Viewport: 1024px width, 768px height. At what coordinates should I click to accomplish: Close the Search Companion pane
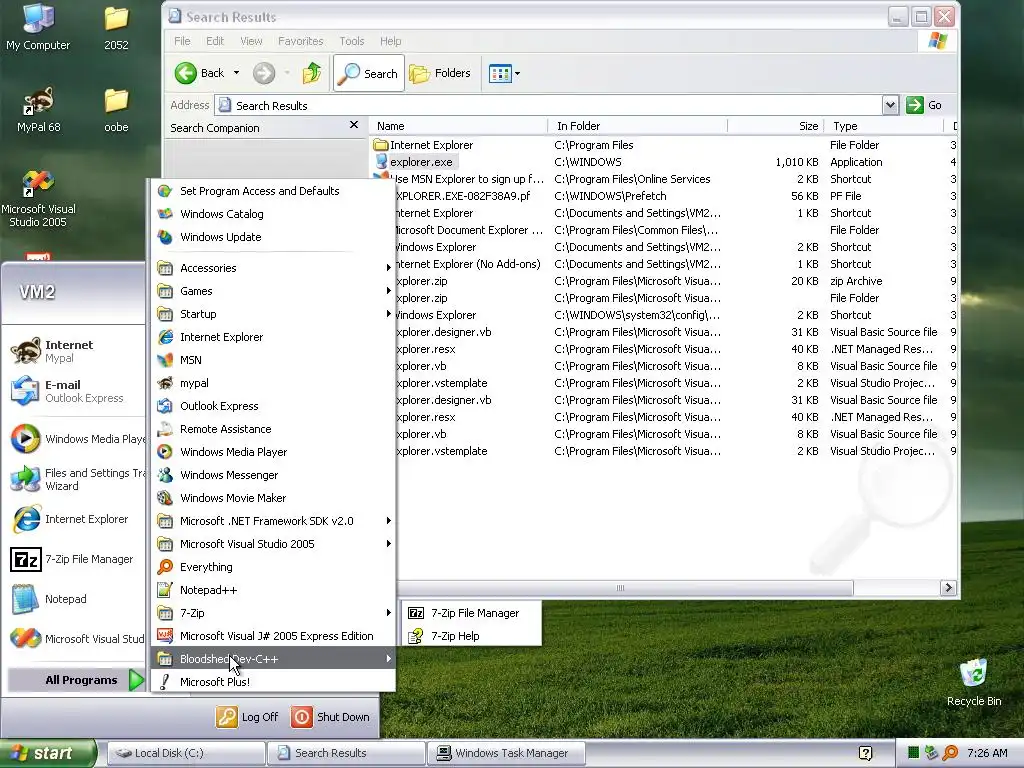[354, 125]
